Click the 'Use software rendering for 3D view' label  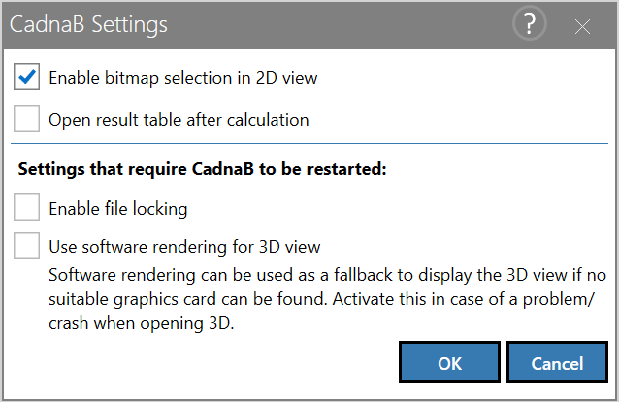tap(184, 247)
